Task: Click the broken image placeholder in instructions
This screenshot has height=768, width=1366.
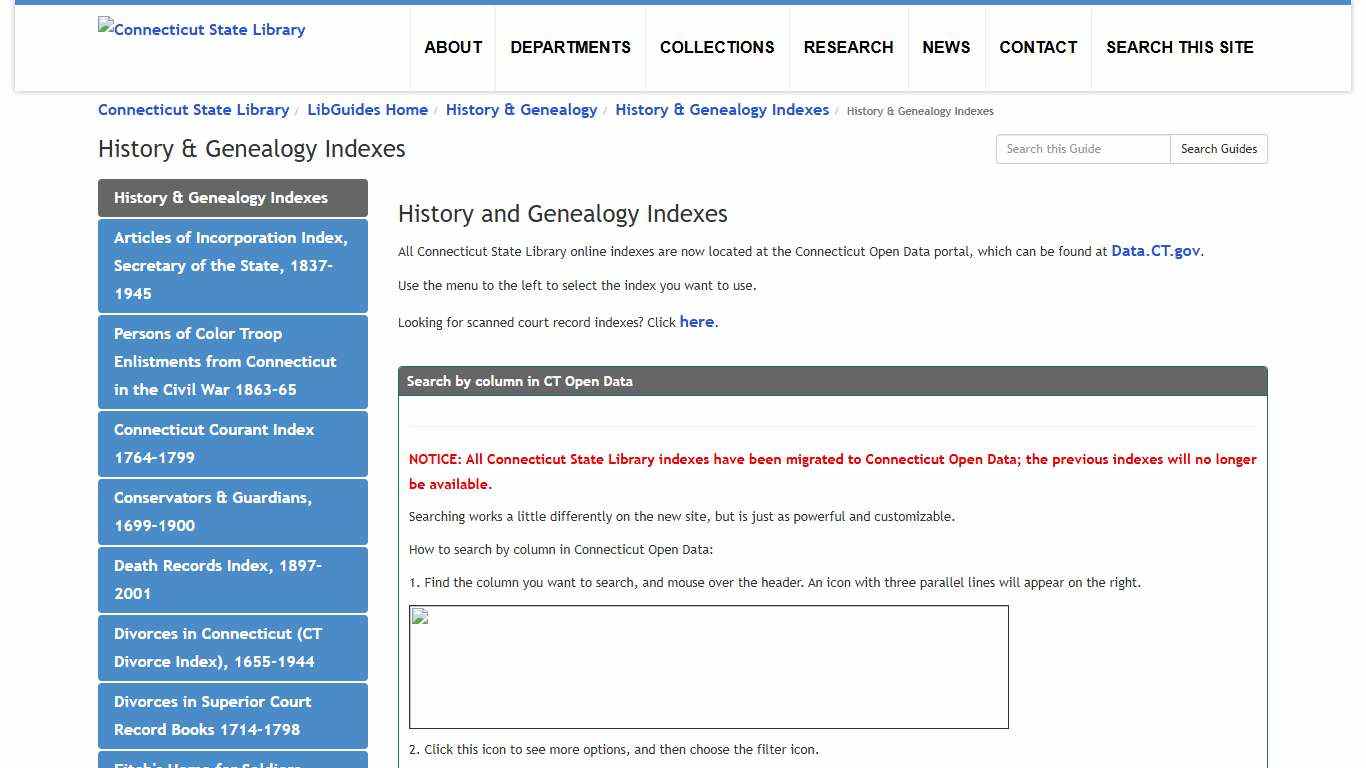Action: (710, 666)
